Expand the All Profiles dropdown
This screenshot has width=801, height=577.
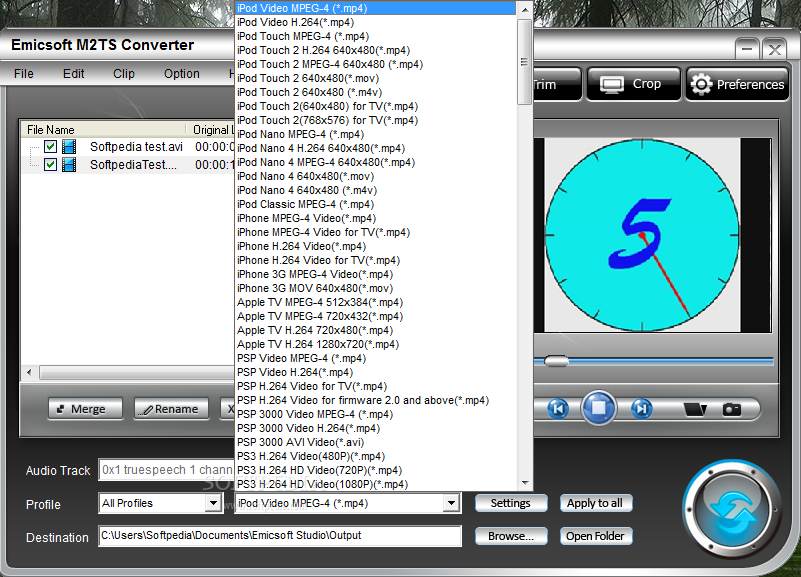(x=214, y=503)
